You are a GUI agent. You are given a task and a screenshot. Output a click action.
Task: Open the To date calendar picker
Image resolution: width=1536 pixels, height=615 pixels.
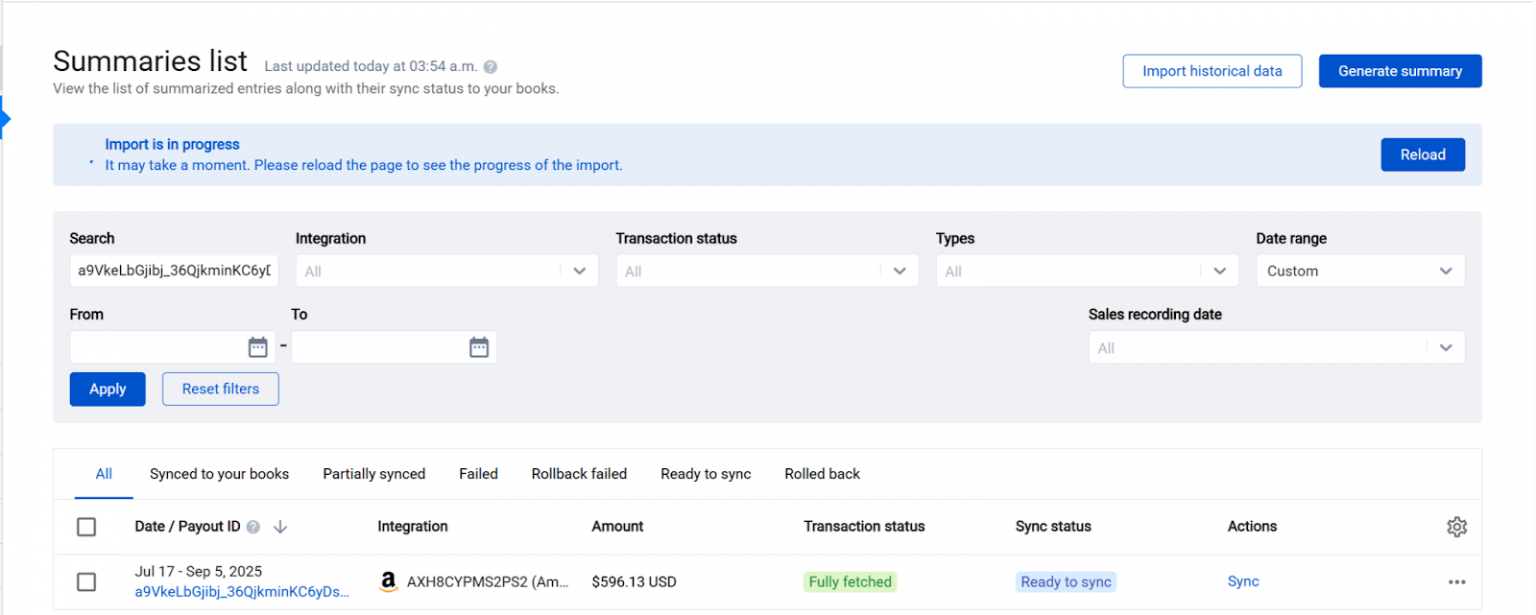pyautogui.click(x=478, y=346)
